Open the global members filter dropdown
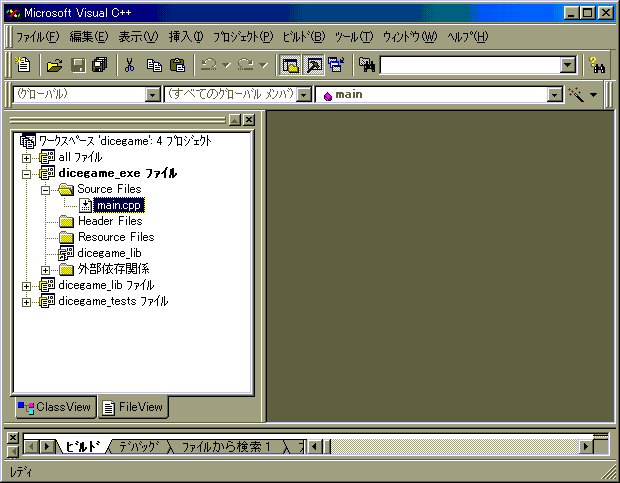The image size is (620, 483). [304, 95]
